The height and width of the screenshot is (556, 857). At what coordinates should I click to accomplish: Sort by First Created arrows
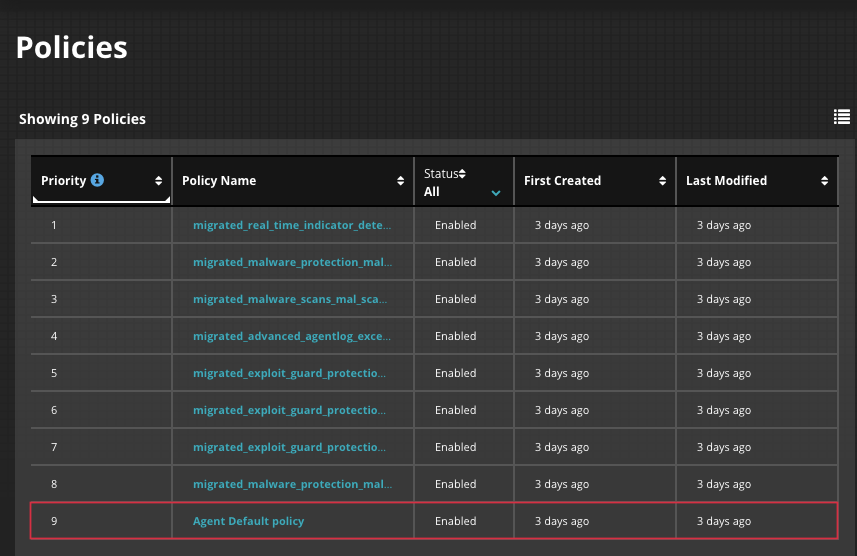(662, 181)
